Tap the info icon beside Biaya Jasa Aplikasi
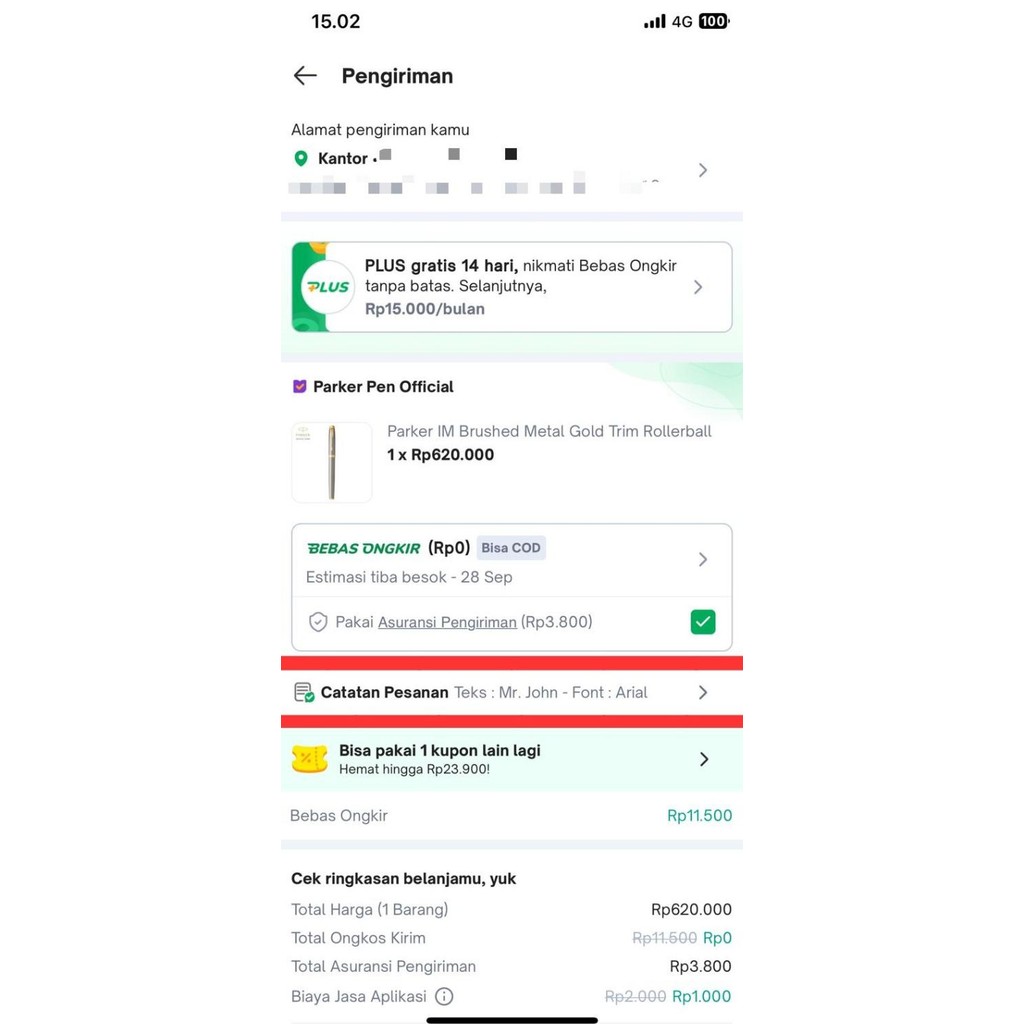Viewport: 1024px width, 1024px height. [444, 997]
